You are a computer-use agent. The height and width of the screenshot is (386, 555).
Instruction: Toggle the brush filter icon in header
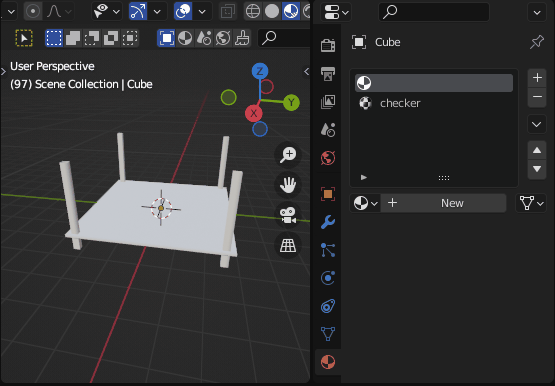242,38
